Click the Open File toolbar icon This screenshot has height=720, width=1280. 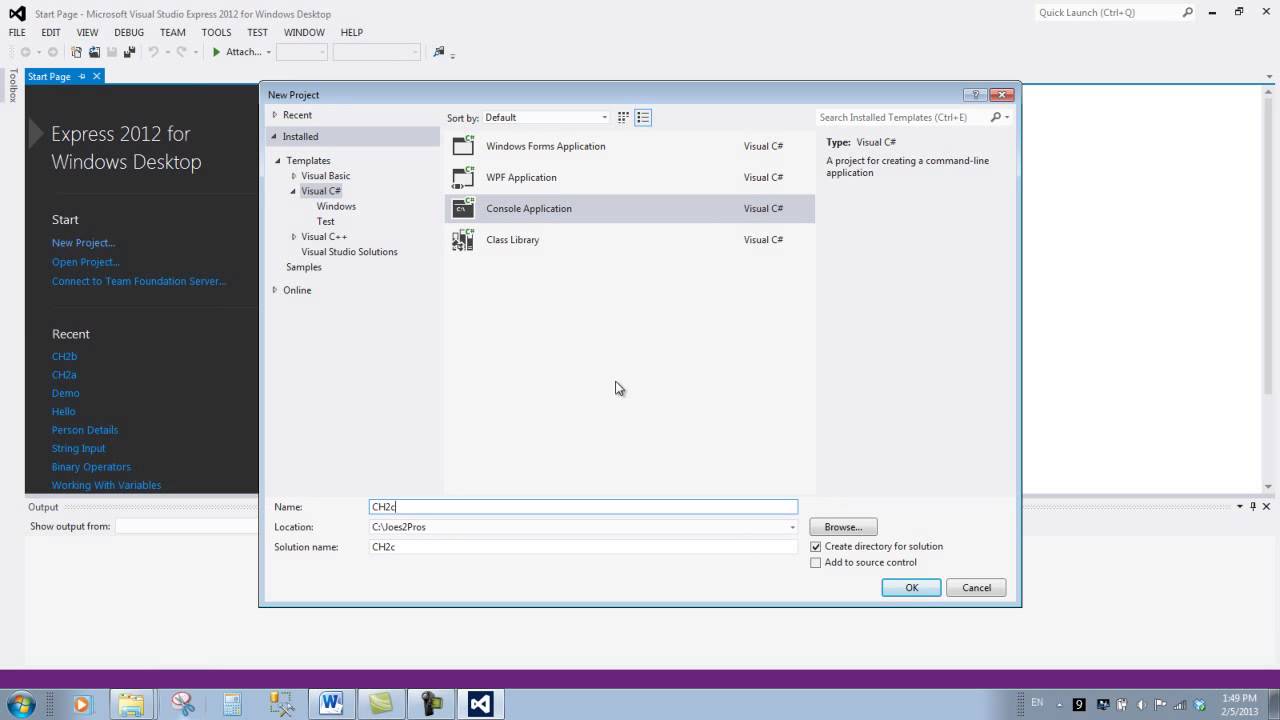[x=94, y=52]
